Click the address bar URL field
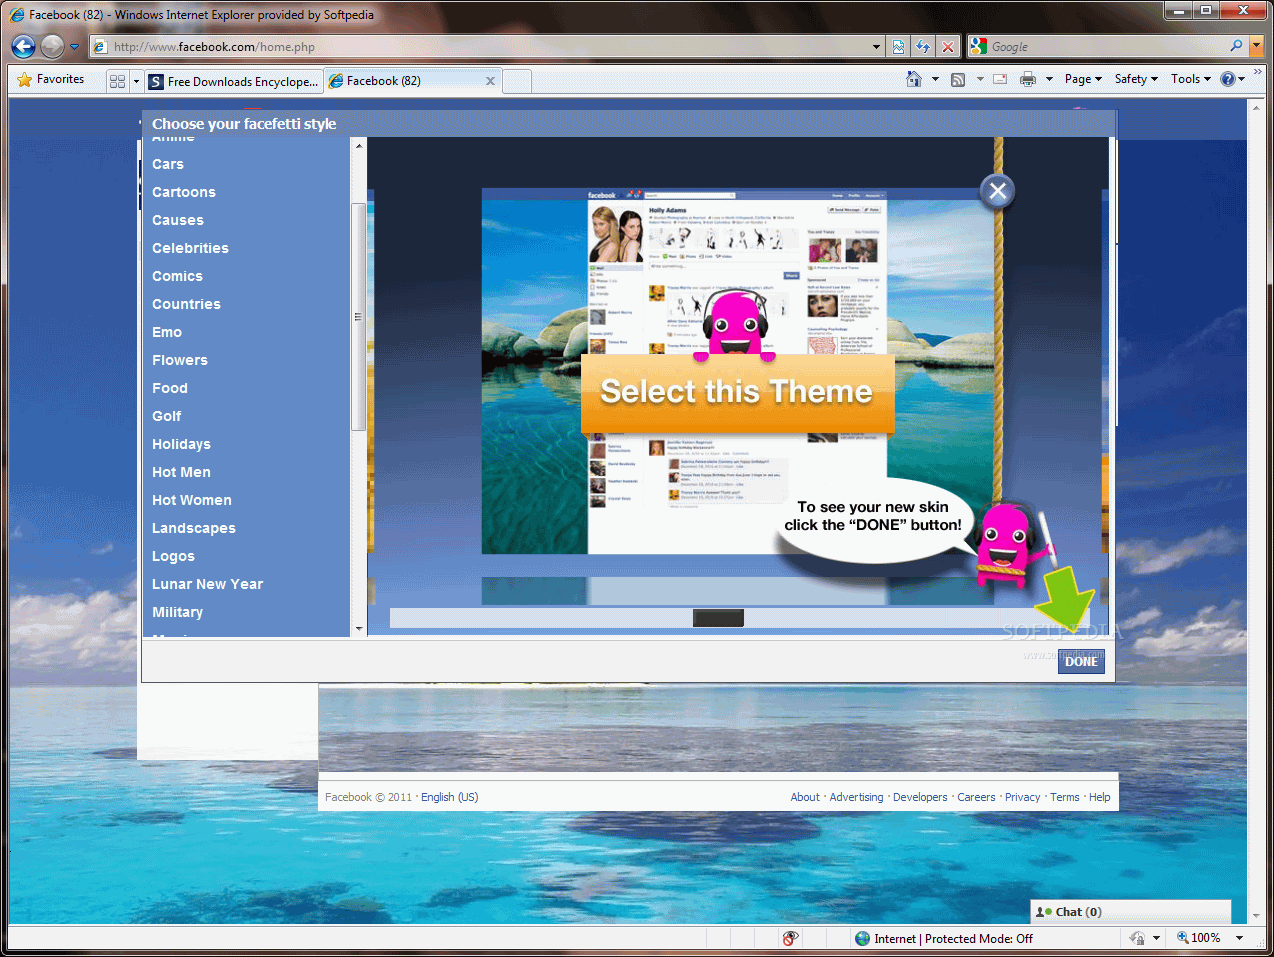 point(480,46)
